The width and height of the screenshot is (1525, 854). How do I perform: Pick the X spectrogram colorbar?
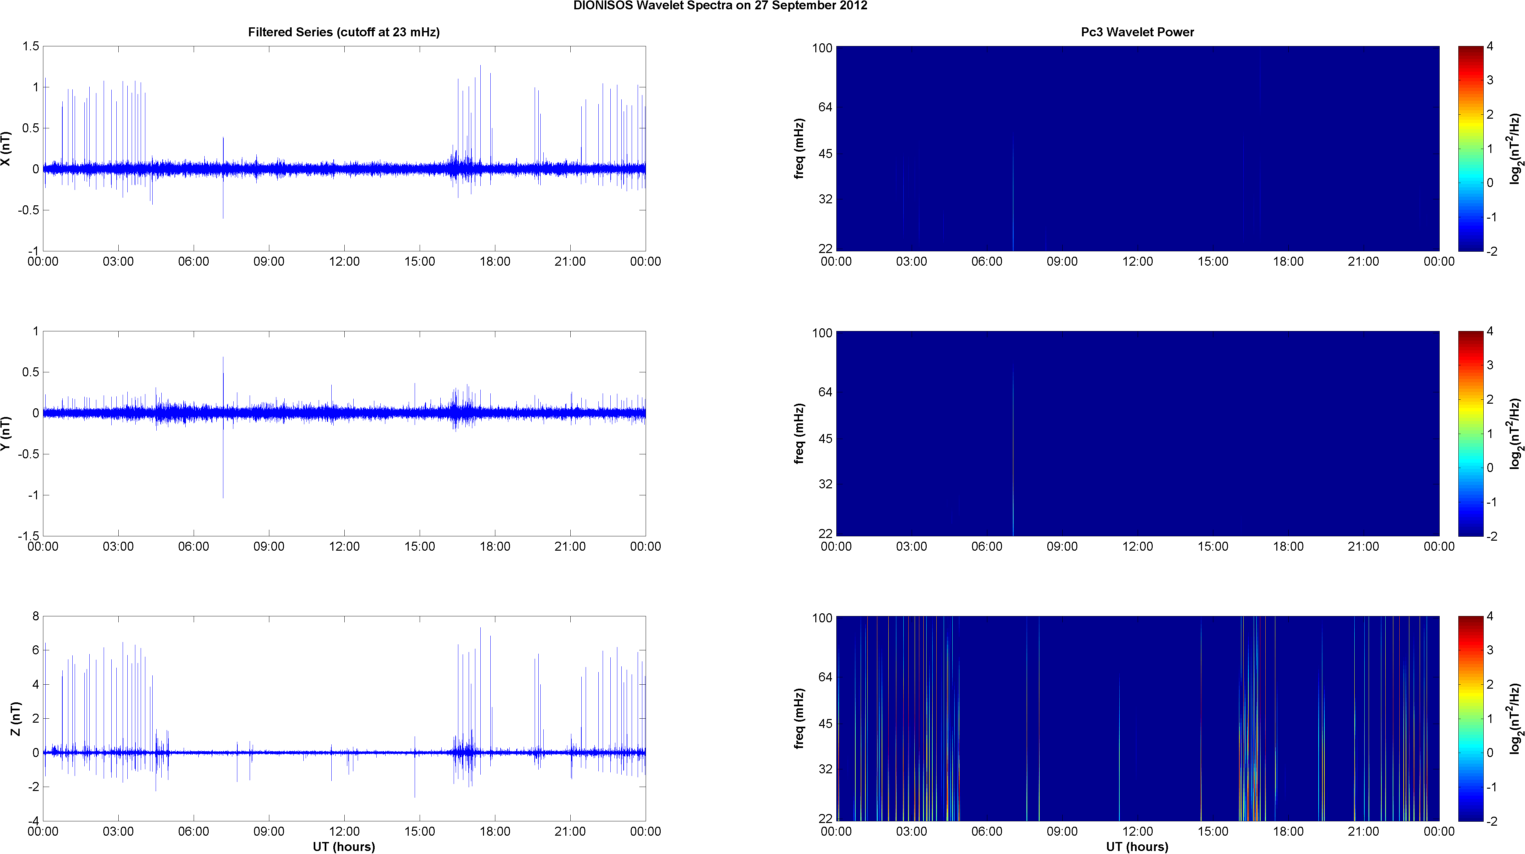point(1470,149)
